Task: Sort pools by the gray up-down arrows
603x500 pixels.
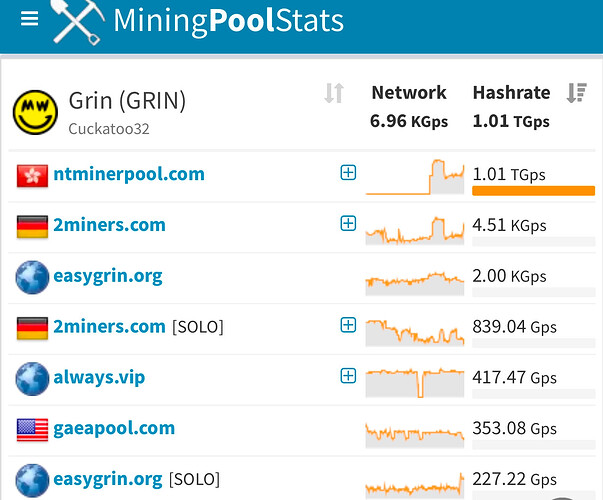Action: tap(334, 93)
